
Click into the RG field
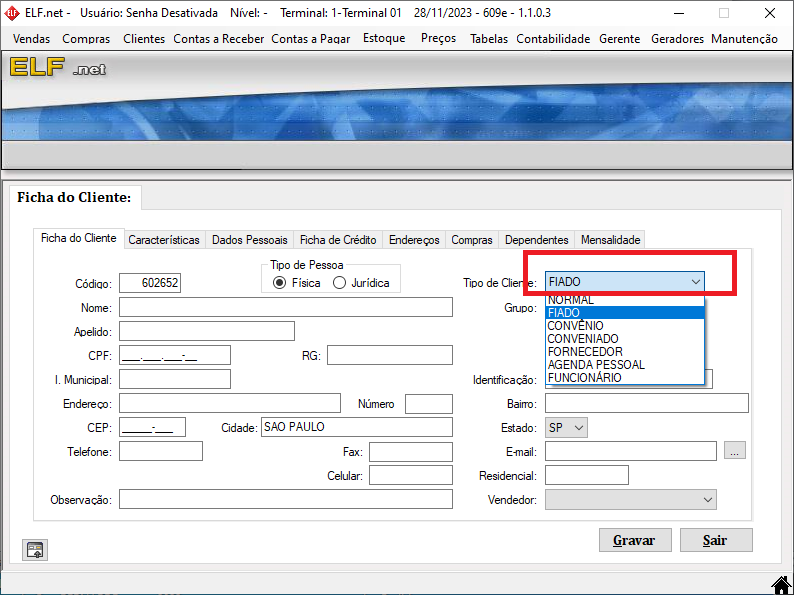tap(389, 355)
